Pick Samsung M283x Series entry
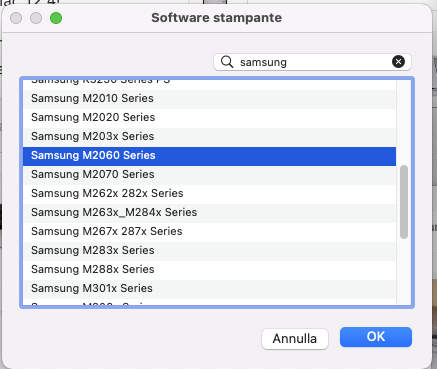This screenshot has height=369, width=437. click(x=209, y=250)
